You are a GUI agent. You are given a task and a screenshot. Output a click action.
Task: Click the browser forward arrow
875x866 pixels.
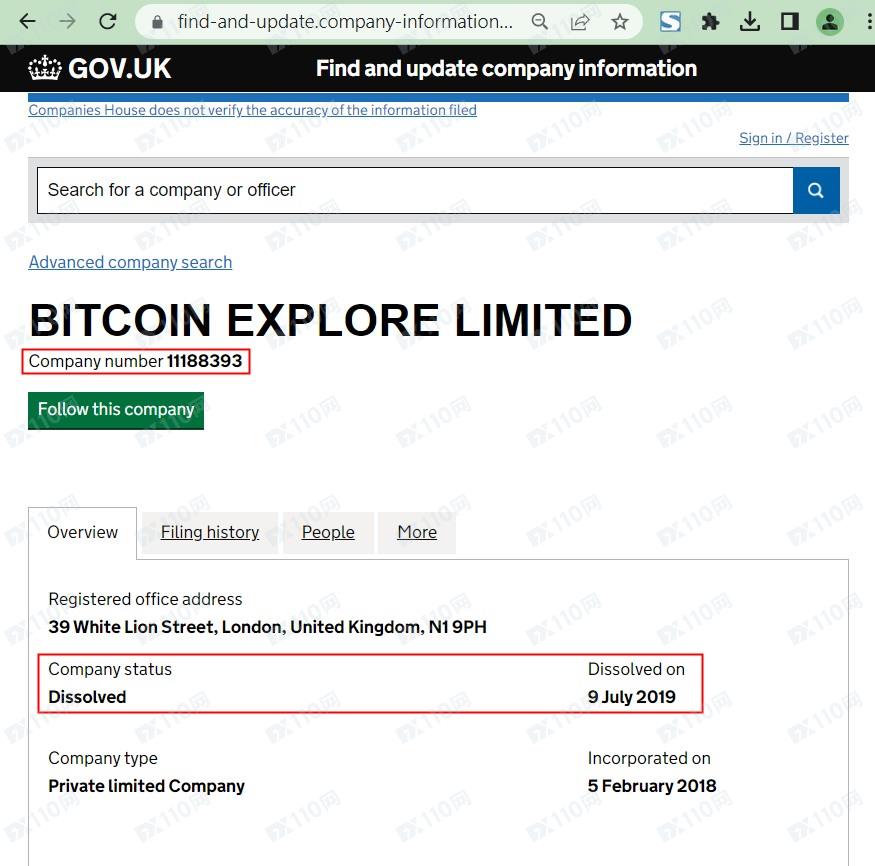point(67,21)
